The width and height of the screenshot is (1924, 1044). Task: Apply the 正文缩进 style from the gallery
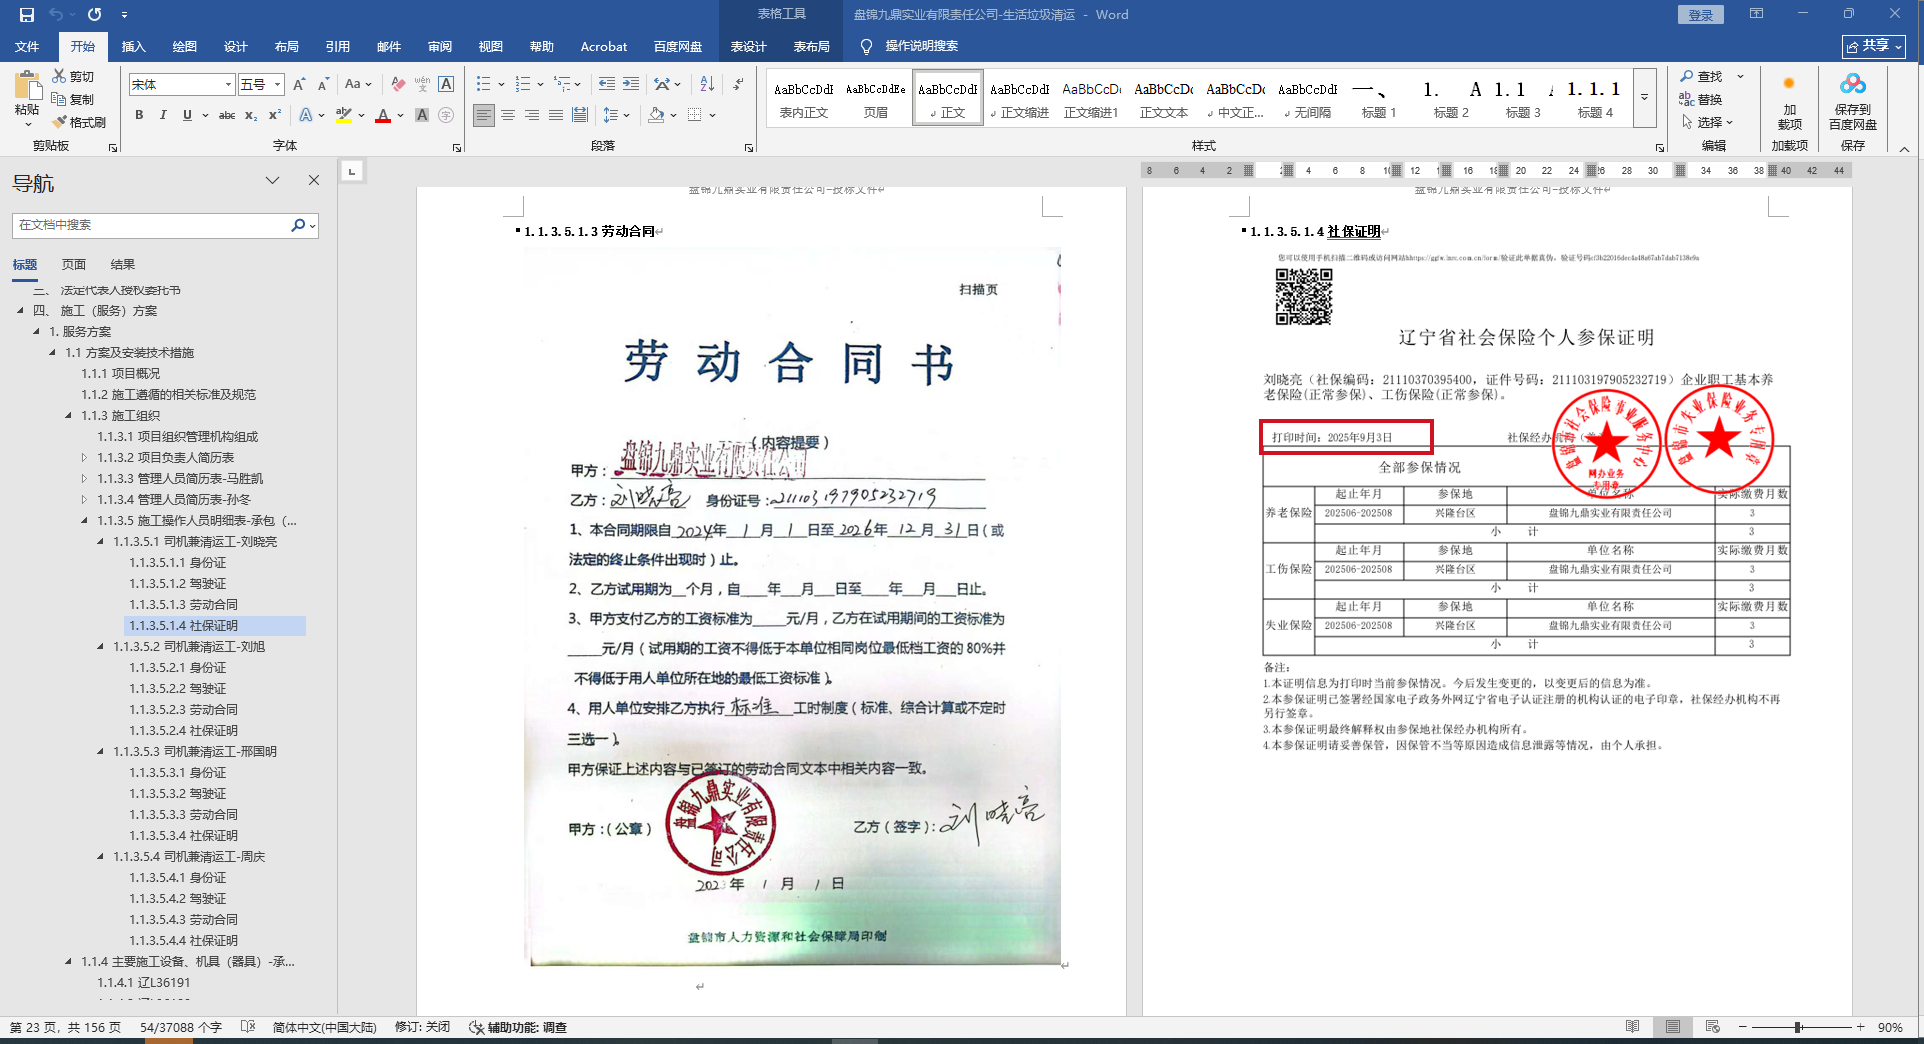pos(1020,98)
